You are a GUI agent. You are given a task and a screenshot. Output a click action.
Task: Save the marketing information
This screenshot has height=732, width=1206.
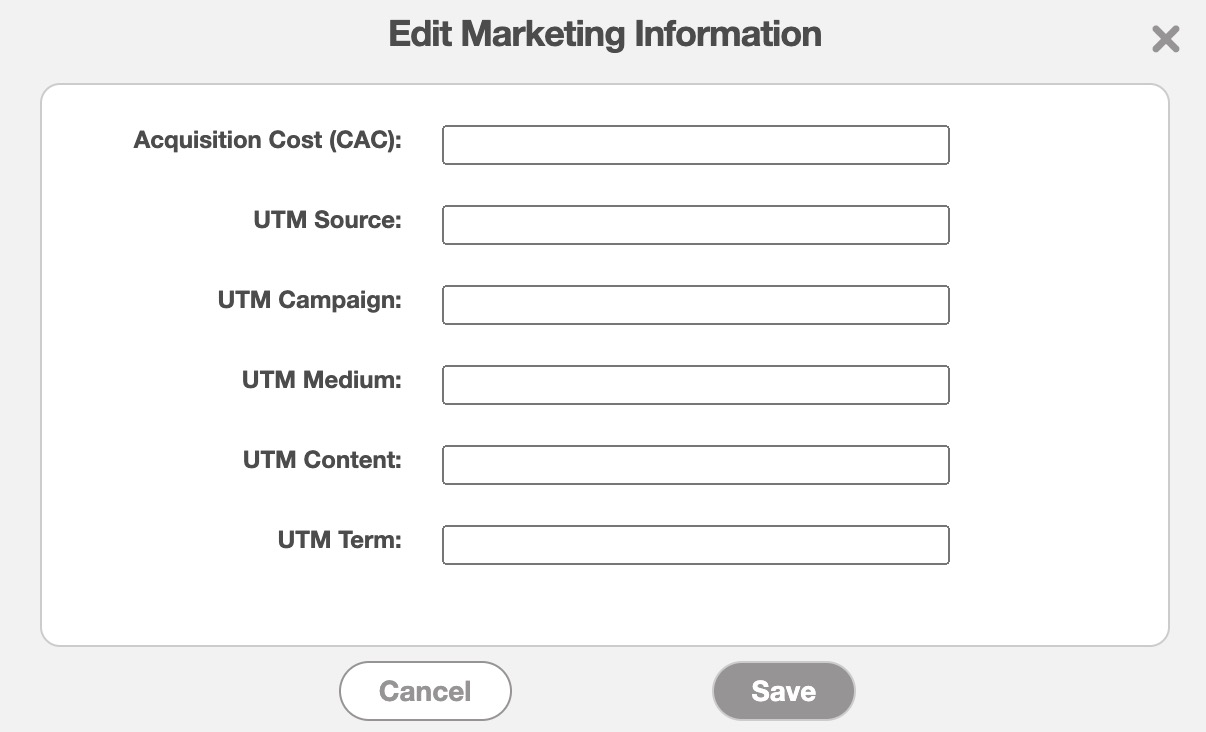point(783,691)
